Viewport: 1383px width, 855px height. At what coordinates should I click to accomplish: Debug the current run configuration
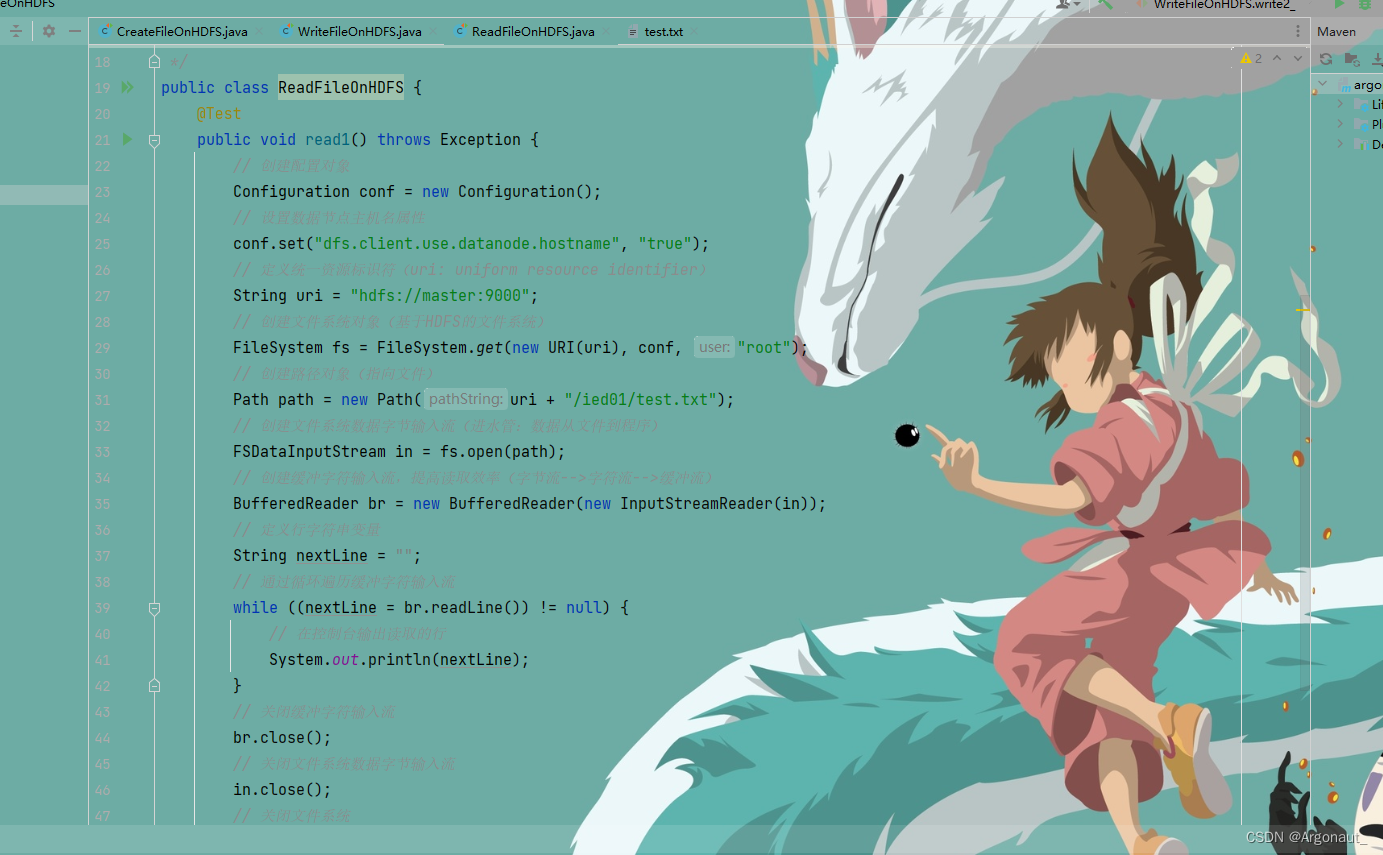point(1365,5)
